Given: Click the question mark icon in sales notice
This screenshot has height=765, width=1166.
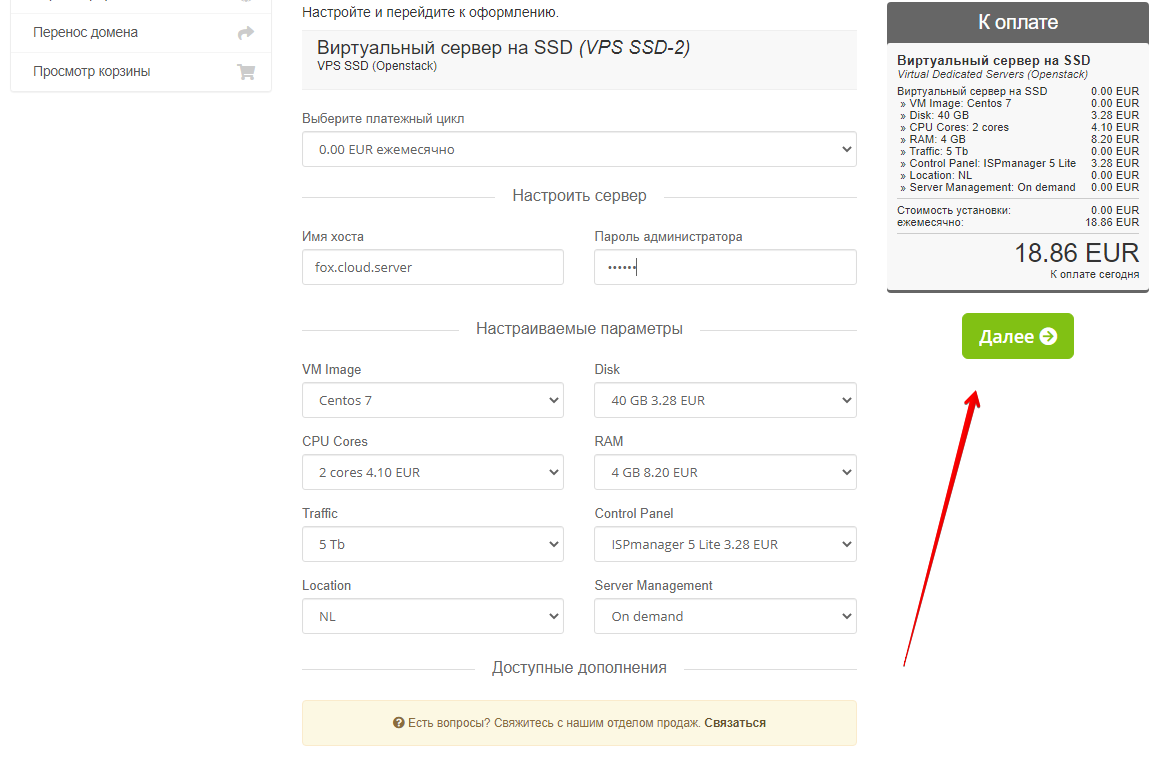Looking at the screenshot, I should [x=399, y=723].
